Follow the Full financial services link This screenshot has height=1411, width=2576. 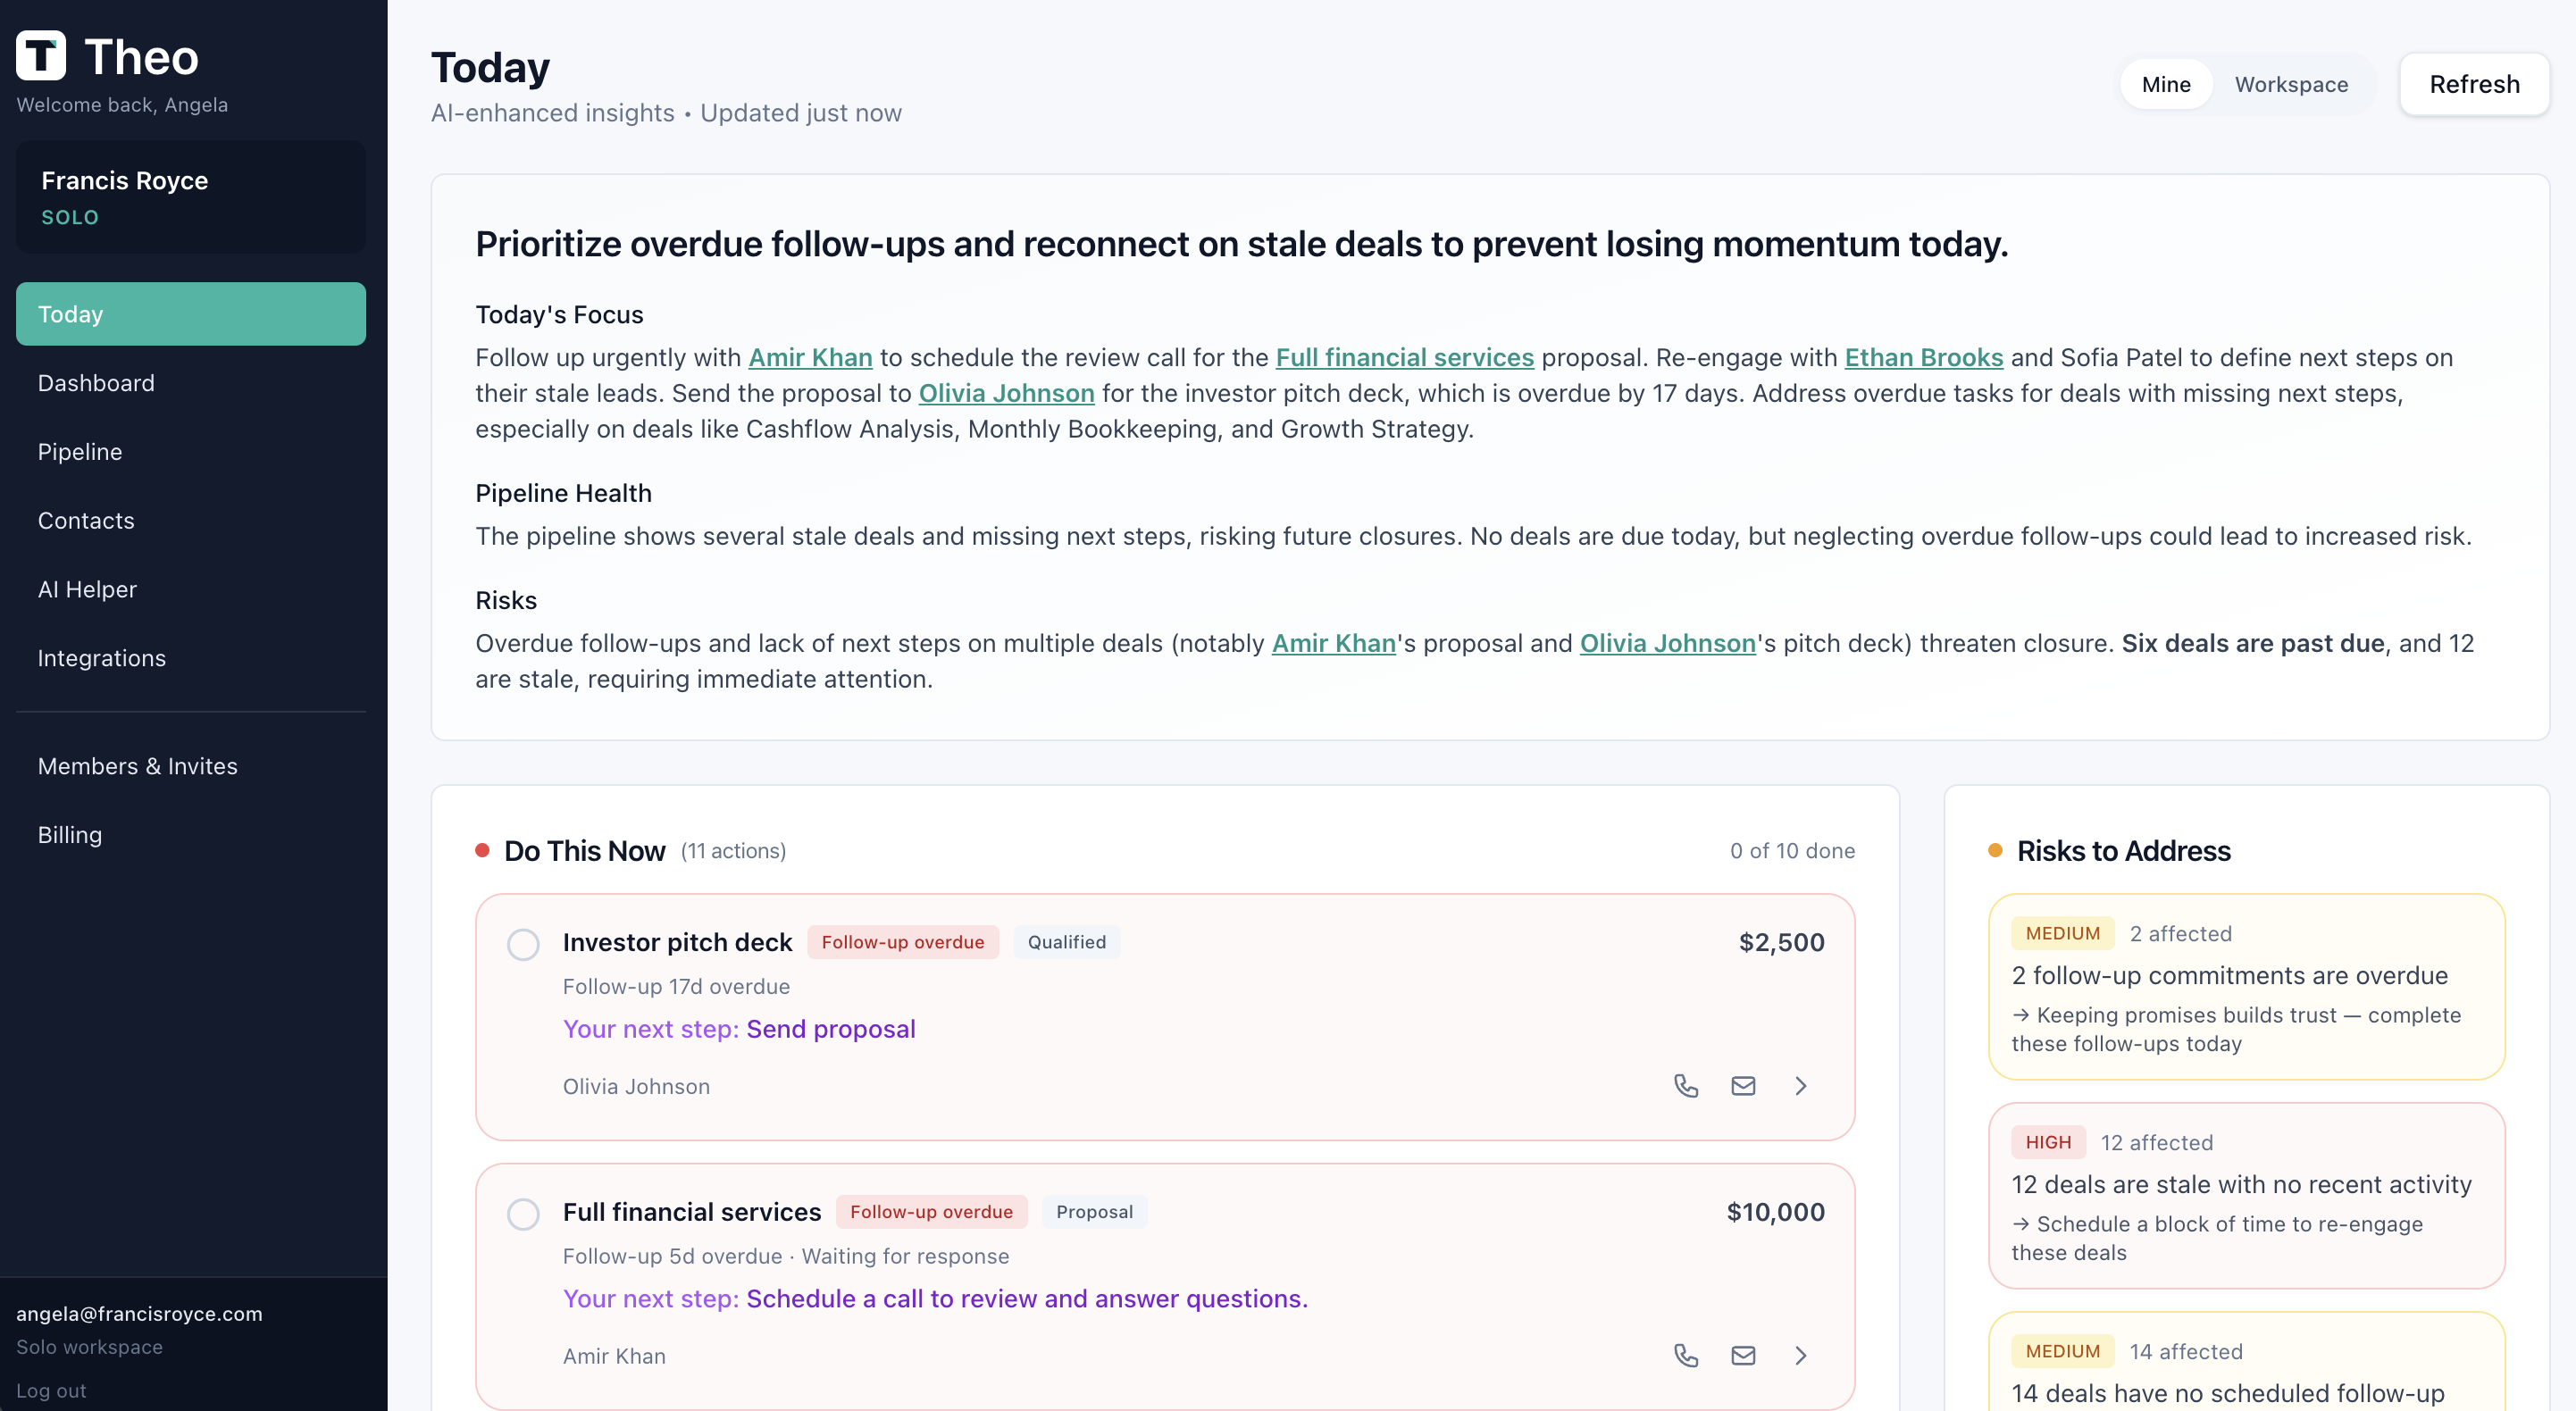pos(1404,358)
